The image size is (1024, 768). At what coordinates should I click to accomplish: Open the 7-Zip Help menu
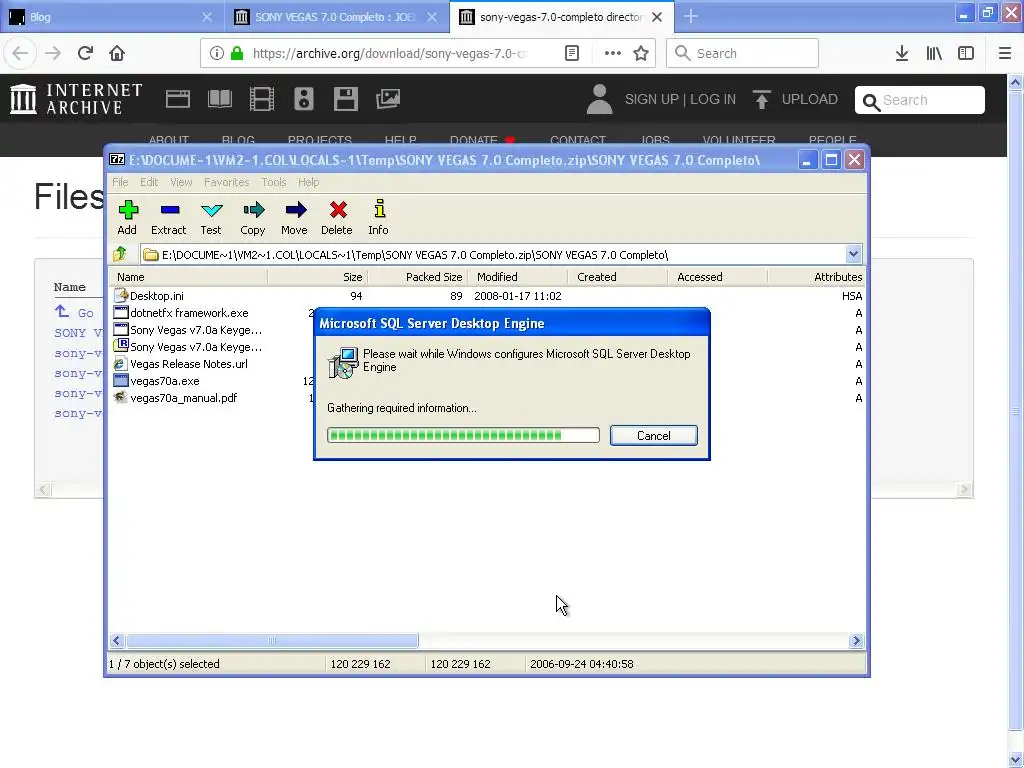click(x=308, y=182)
